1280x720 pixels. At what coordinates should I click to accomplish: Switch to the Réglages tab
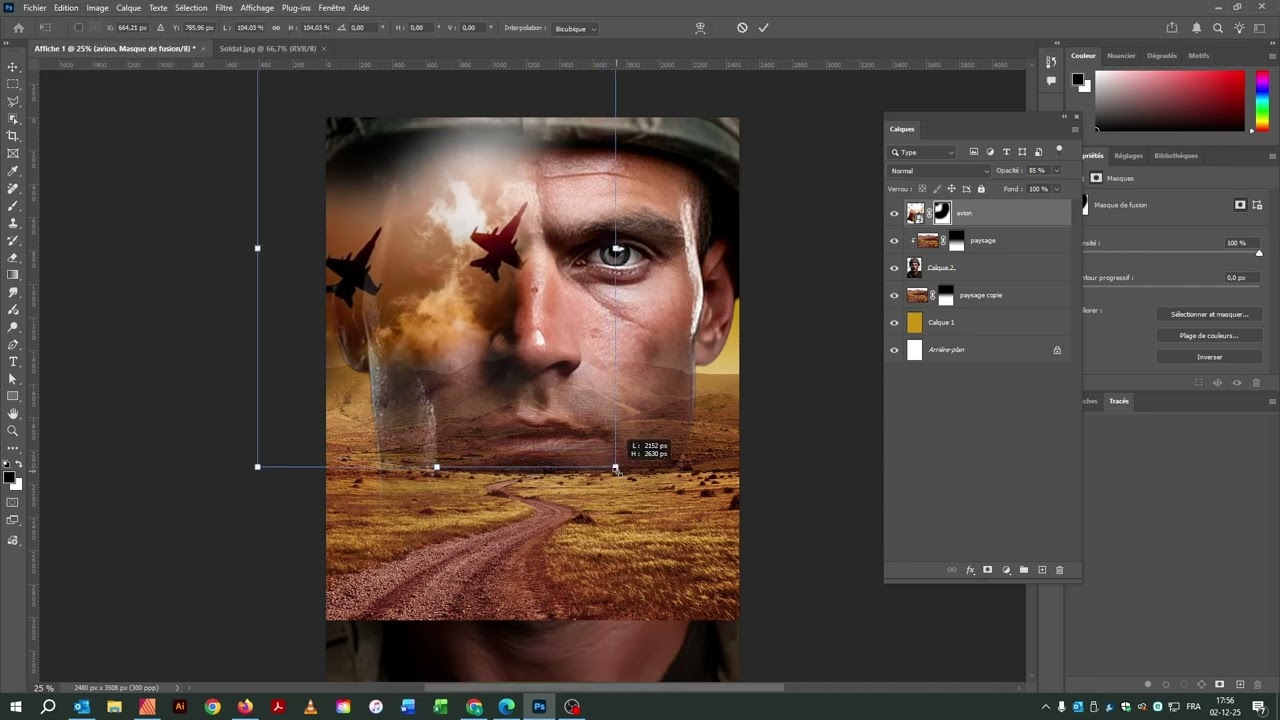pos(1128,156)
